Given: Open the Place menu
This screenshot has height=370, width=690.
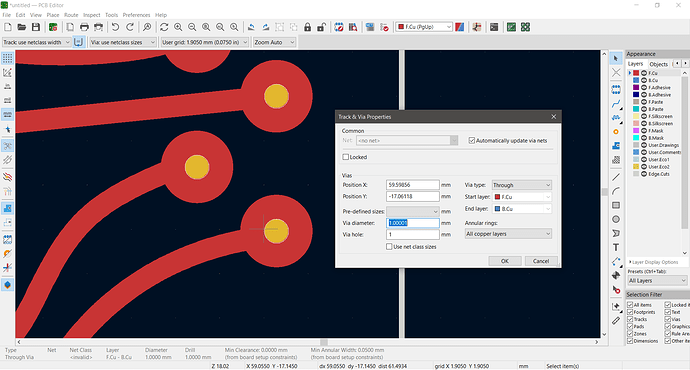Looking at the screenshot, I should 53,15.
